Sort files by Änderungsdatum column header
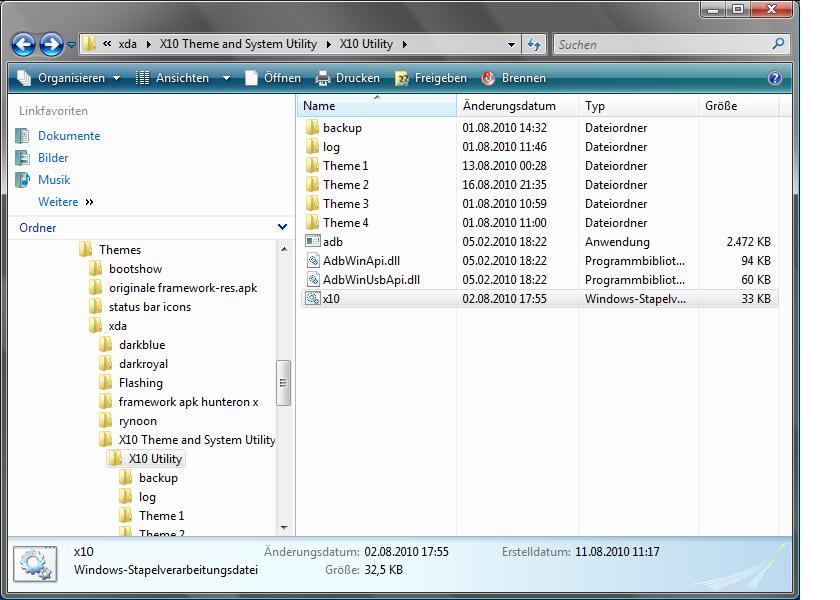Image resolution: width=840 pixels, height=600 pixels. [x=518, y=106]
